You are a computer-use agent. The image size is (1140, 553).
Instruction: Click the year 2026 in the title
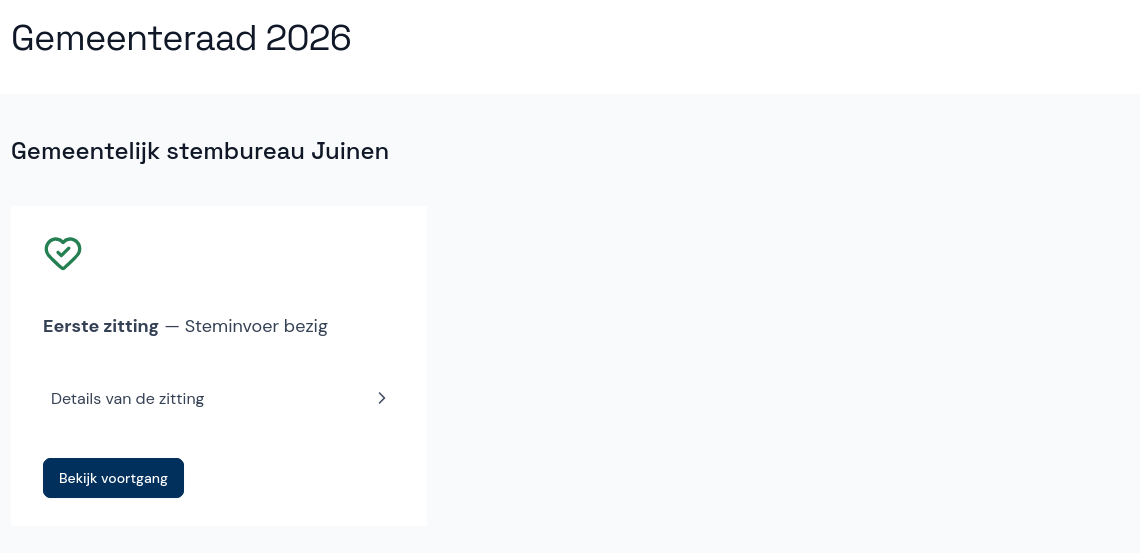pos(308,38)
